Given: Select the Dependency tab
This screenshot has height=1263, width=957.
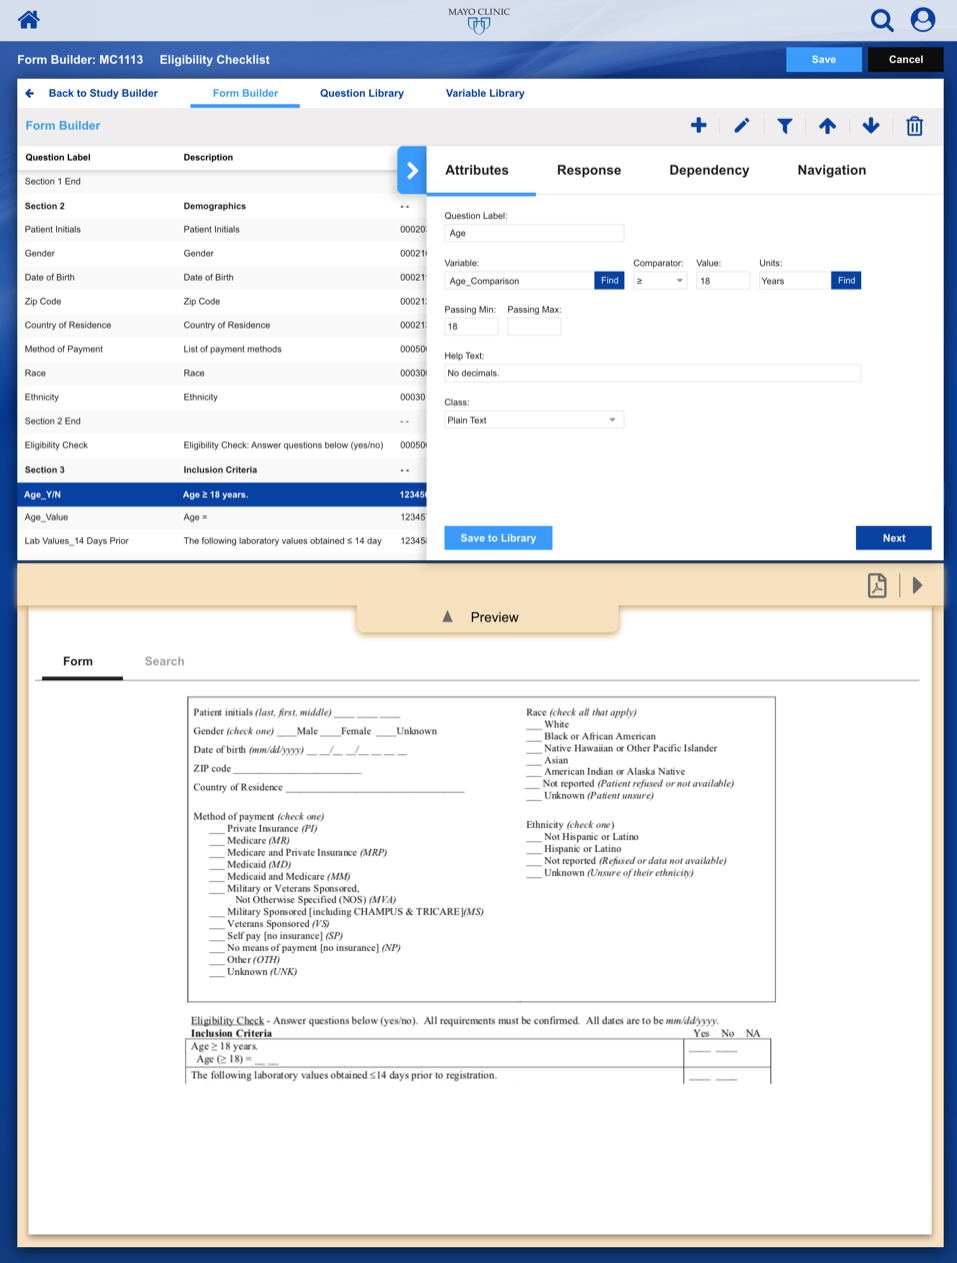Looking at the screenshot, I should tap(709, 170).
